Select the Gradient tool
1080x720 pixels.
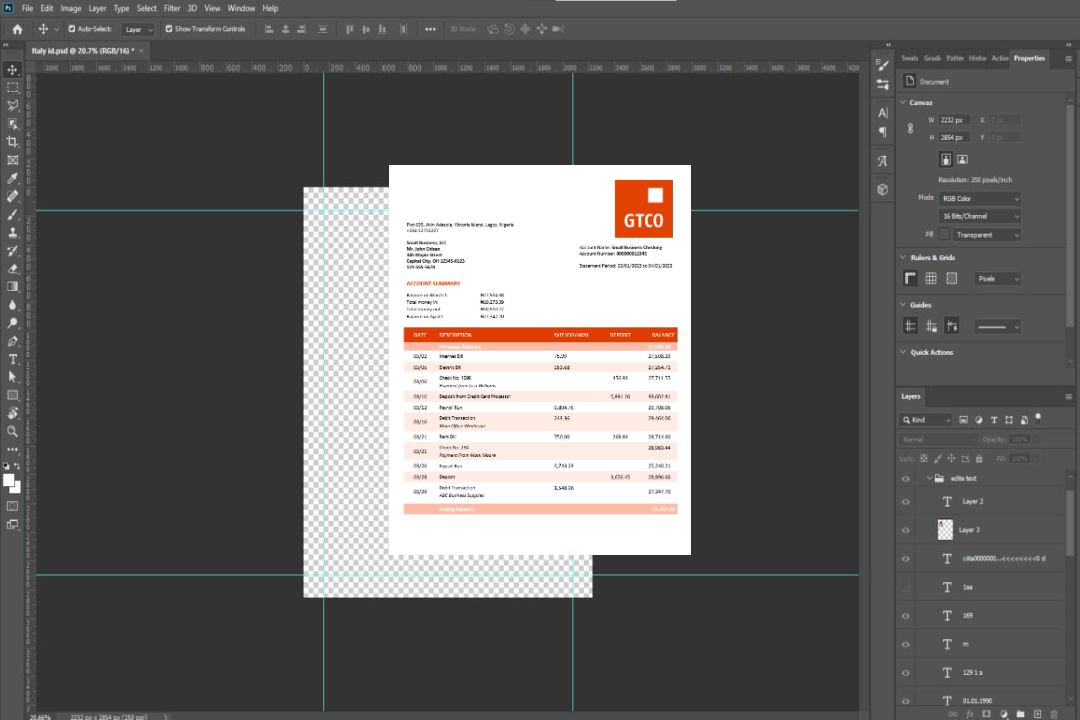point(12,287)
